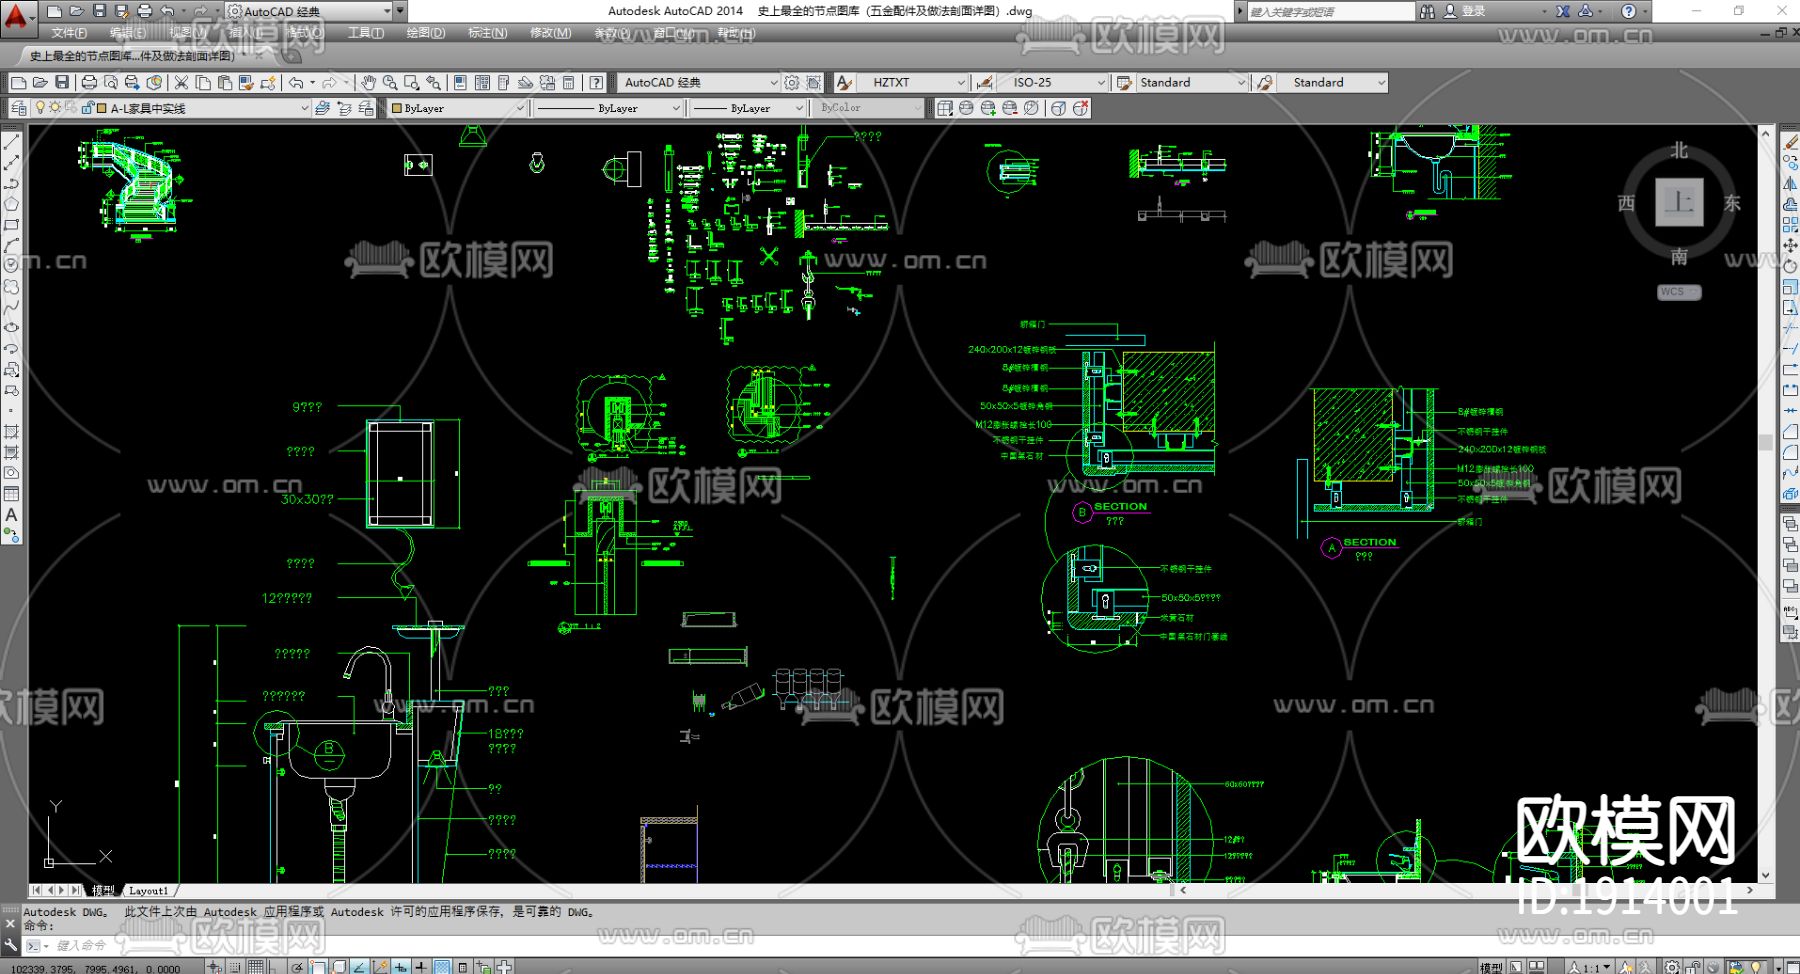The height and width of the screenshot is (974, 1800).
Task: Select the Cut scissors icon
Action: (x=181, y=82)
